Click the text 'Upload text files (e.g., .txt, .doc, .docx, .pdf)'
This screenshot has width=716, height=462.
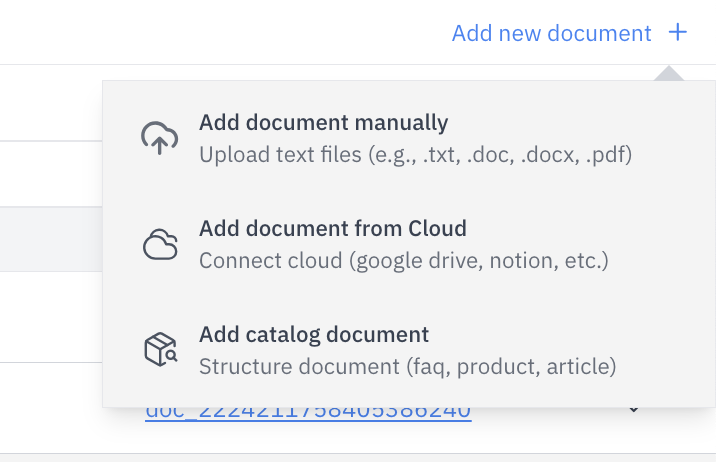coord(416,155)
